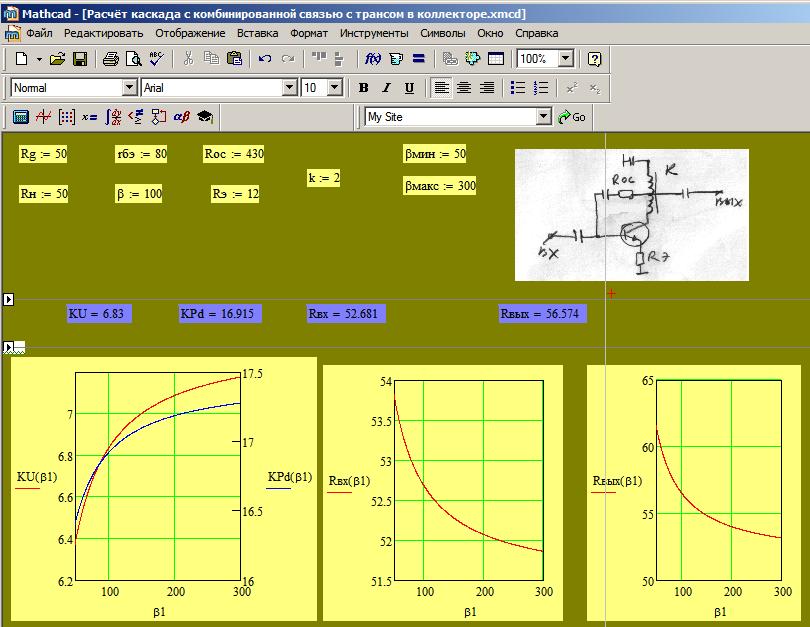The image size is (810, 627).
Task: Open the Calculus toolbar palette
Action: click(x=113, y=117)
